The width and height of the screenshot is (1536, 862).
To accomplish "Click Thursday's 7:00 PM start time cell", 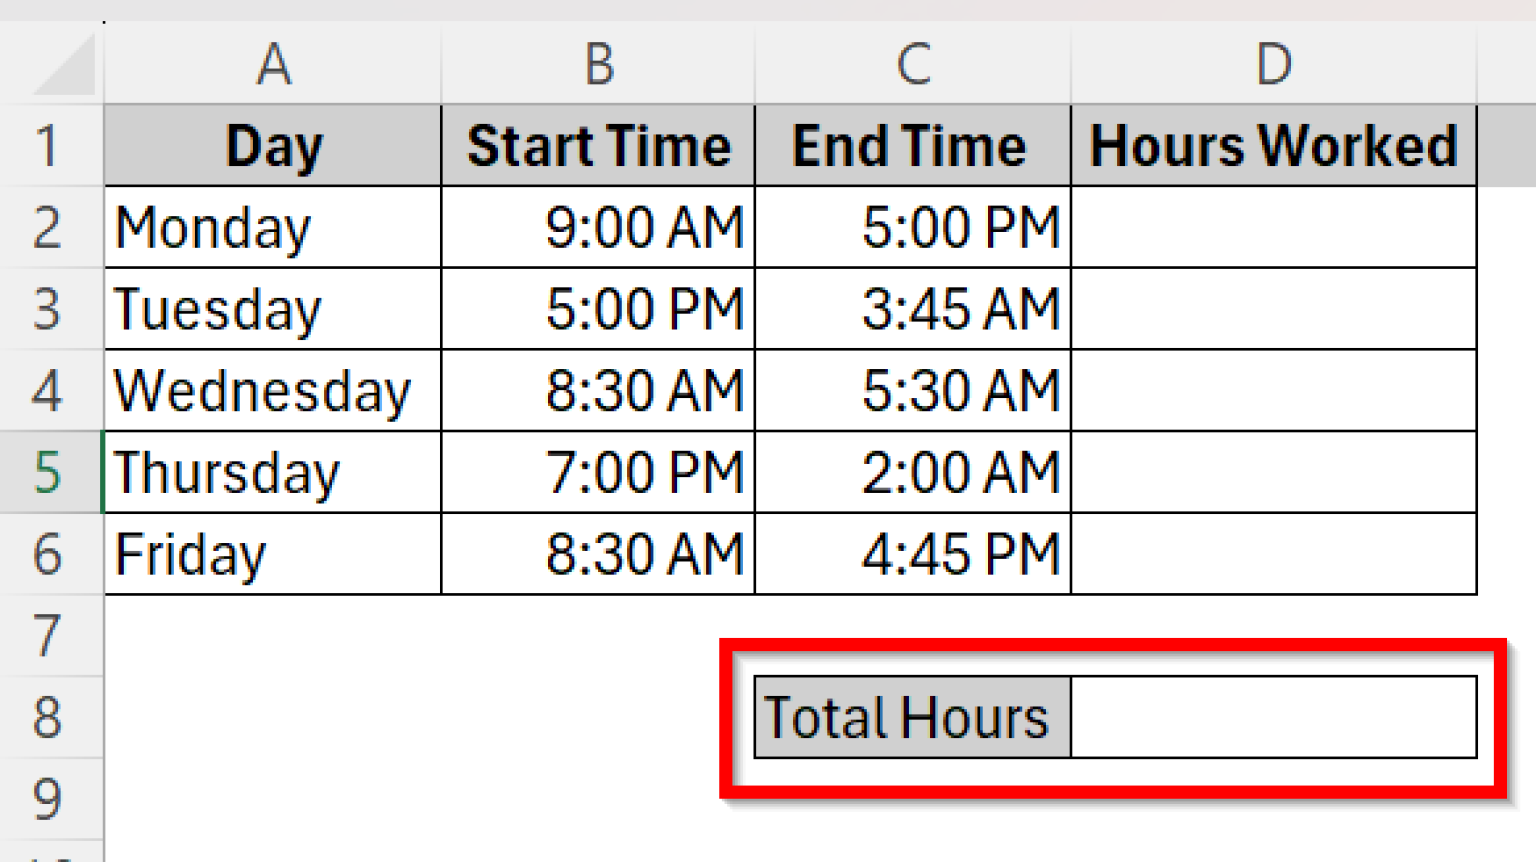I will (597, 472).
